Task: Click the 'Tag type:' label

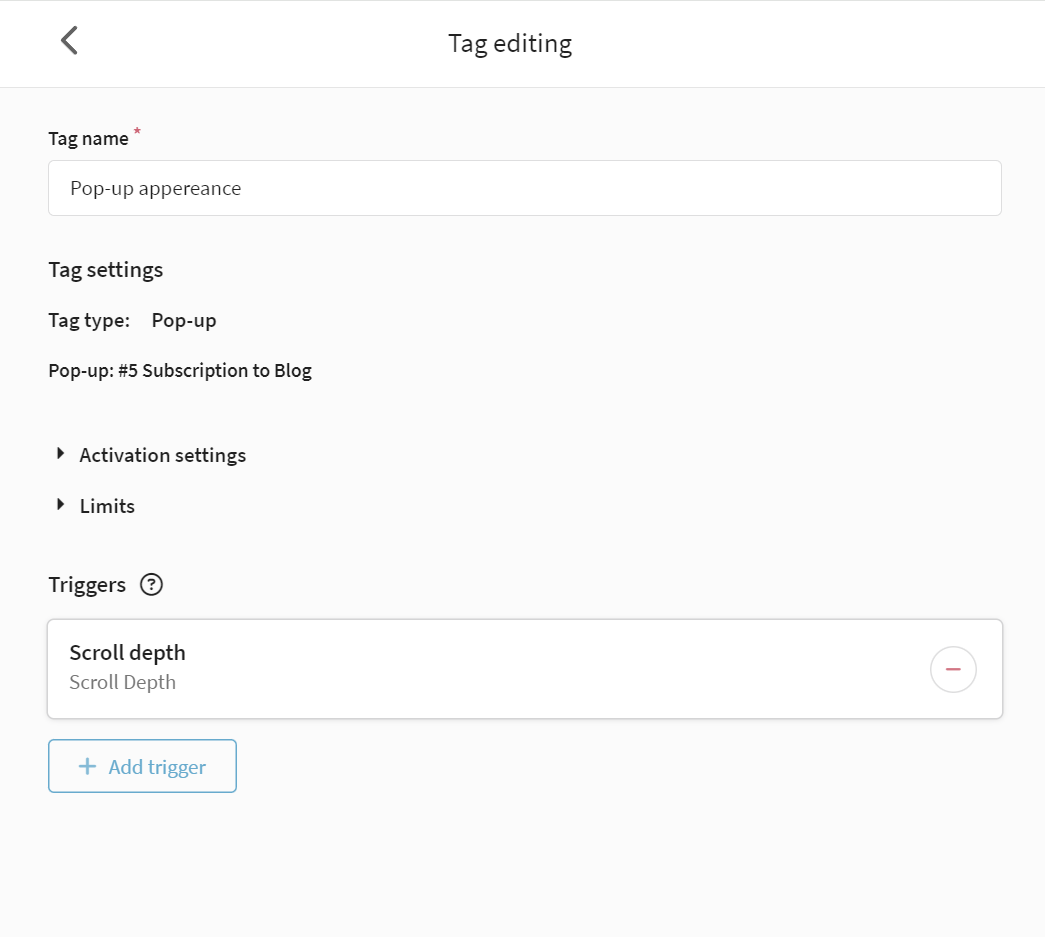Action: [x=89, y=321]
